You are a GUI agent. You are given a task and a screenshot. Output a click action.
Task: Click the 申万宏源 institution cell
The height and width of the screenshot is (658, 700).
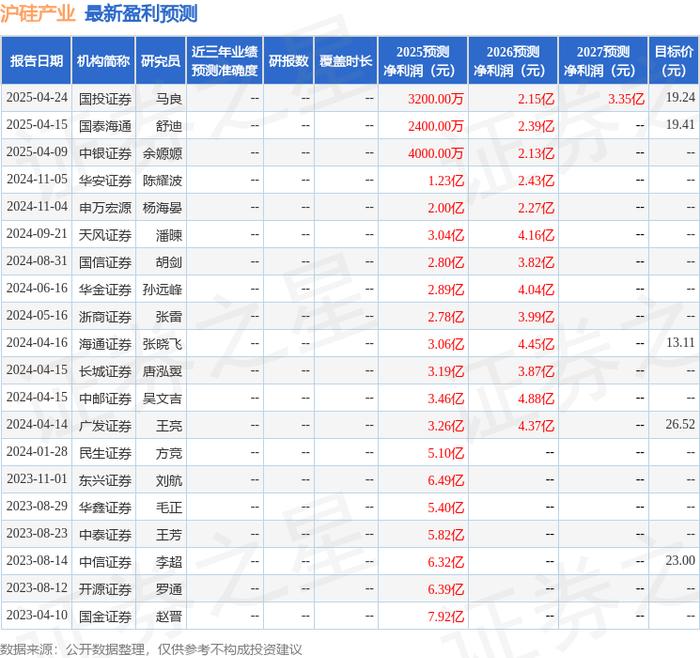tap(105, 208)
